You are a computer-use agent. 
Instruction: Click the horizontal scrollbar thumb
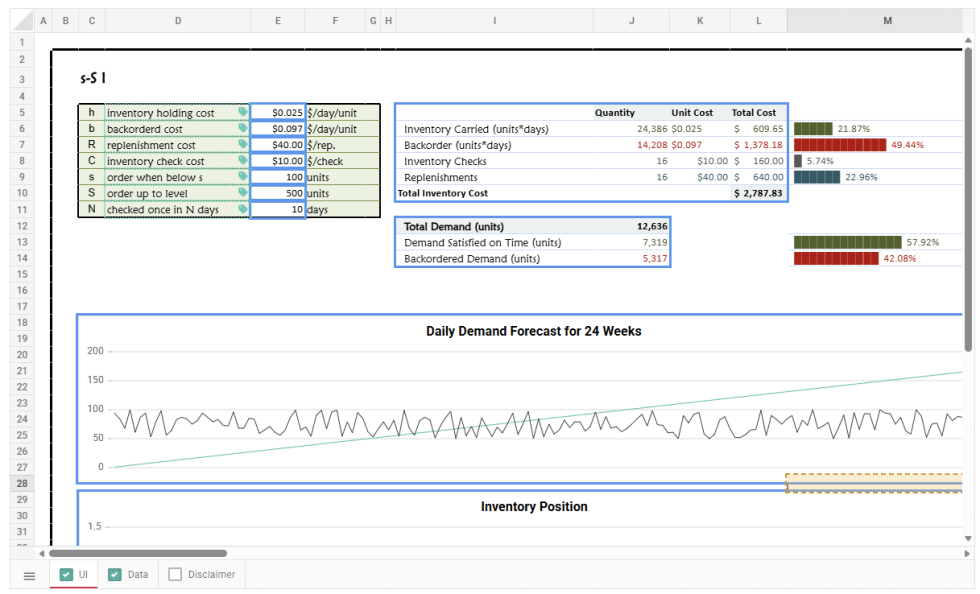[138, 553]
